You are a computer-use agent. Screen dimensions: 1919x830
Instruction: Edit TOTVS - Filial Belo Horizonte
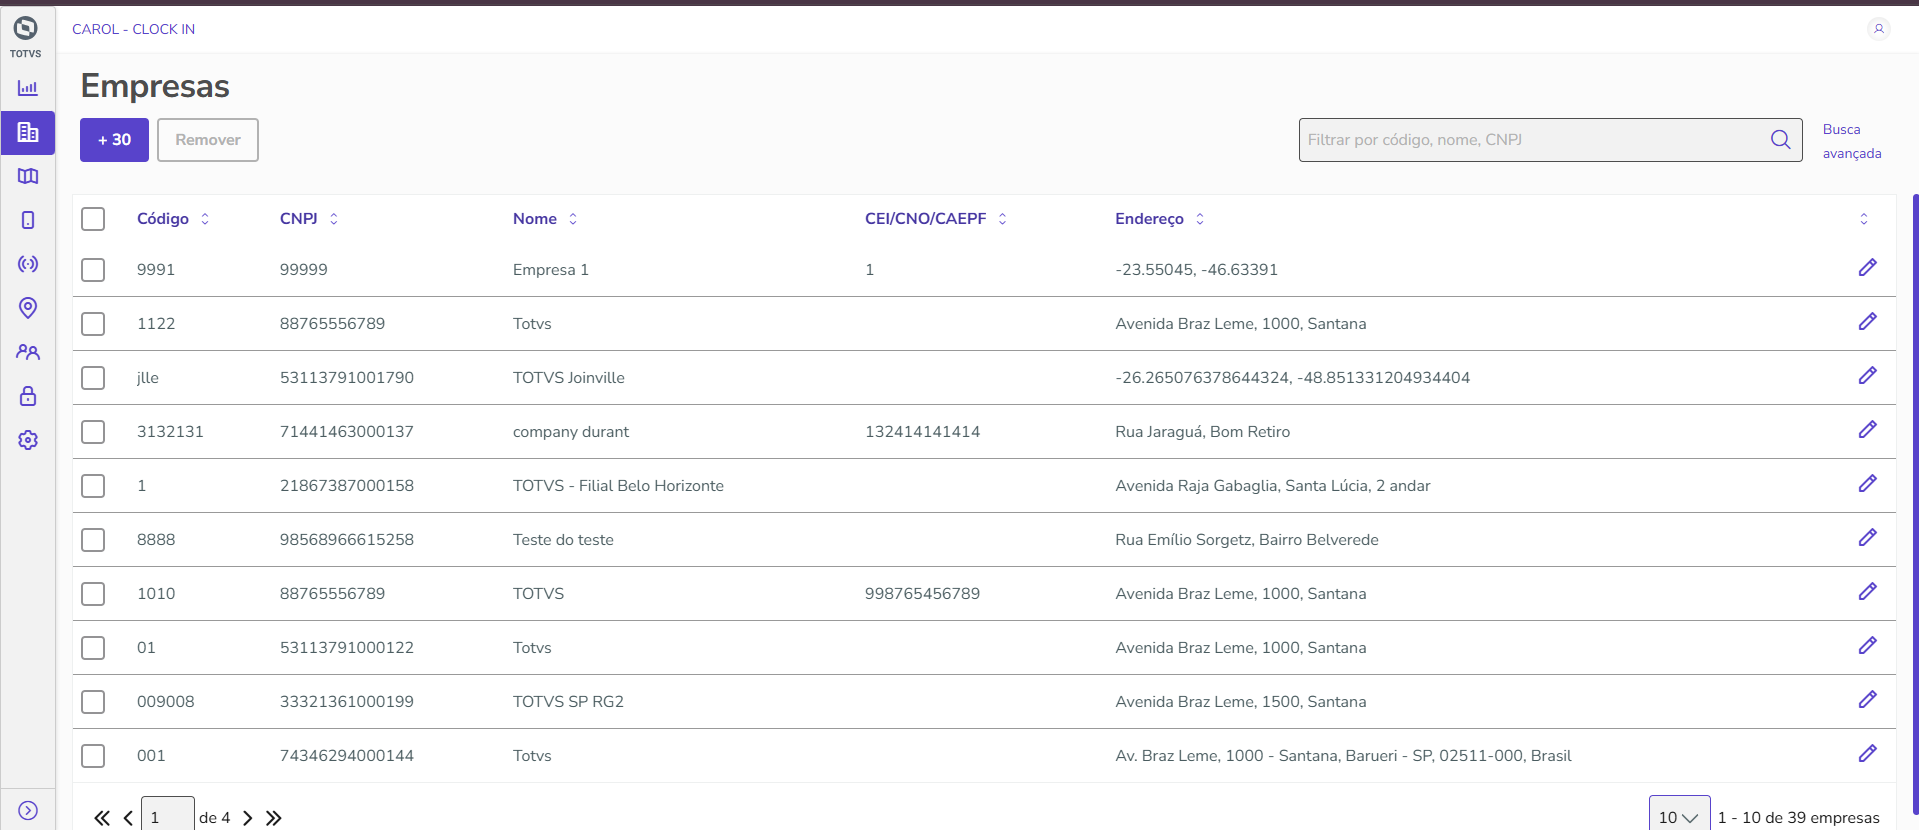click(1867, 484)
